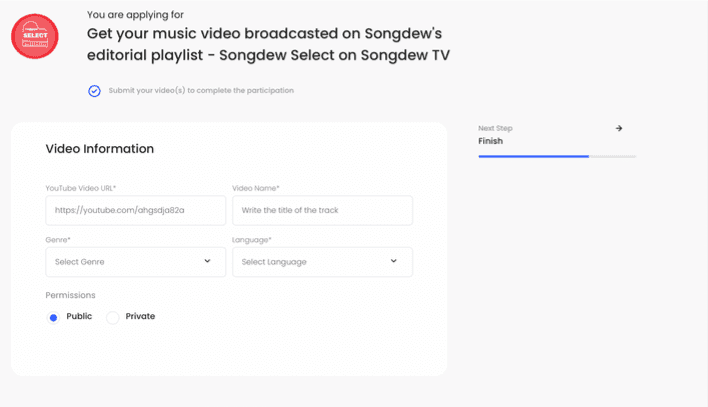Click the Next Step arrow icon

pyautogui.click(x=619, y=128)
